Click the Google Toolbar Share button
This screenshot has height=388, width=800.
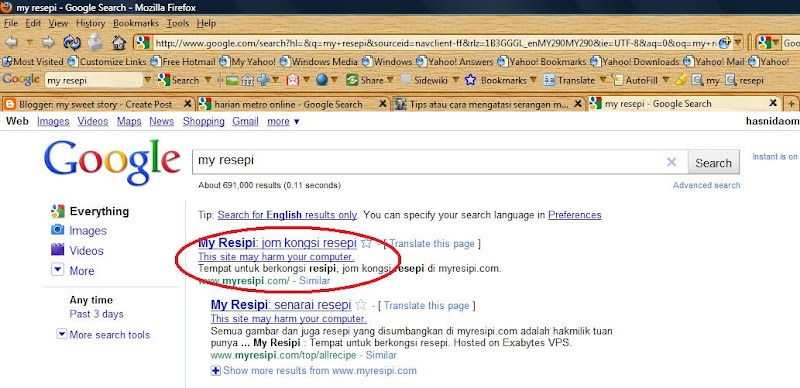point(366,80)
